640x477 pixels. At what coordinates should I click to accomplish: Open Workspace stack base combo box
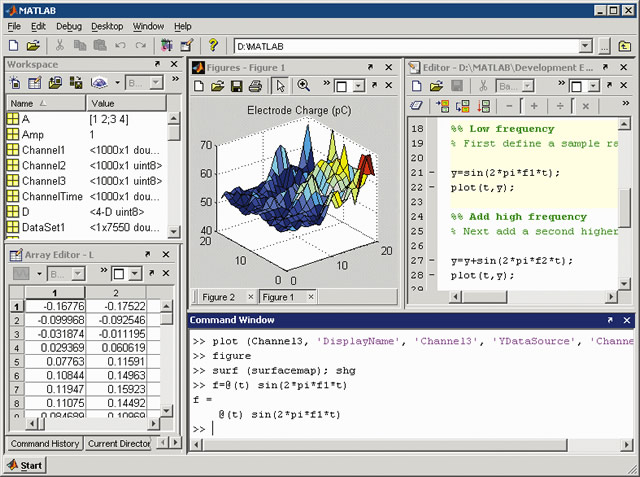point(144,83)
